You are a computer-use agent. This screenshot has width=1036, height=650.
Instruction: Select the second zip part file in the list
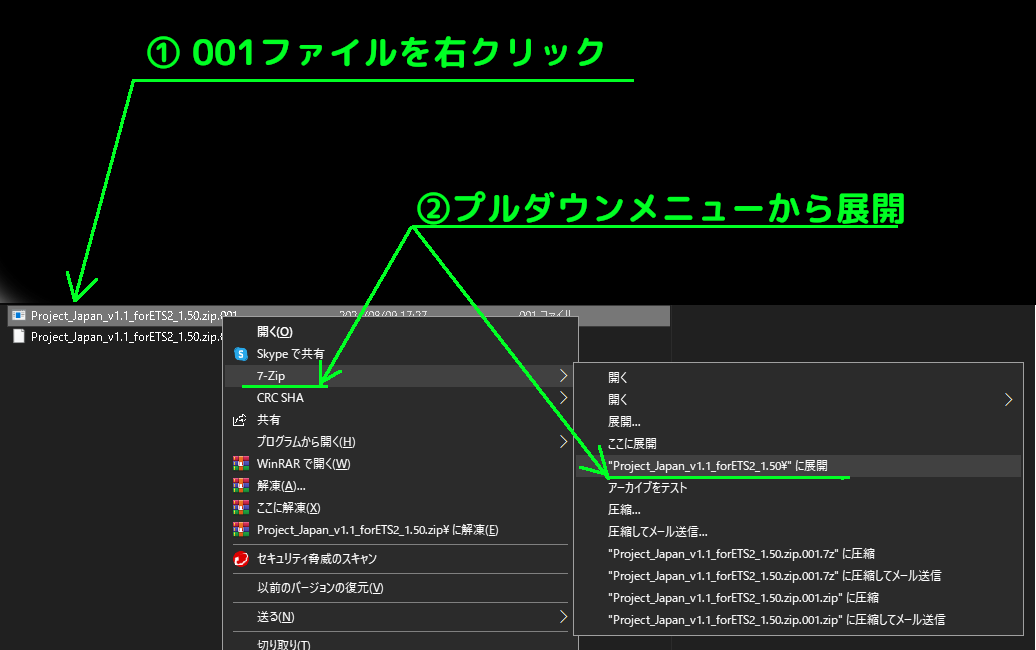coord(120,337)
